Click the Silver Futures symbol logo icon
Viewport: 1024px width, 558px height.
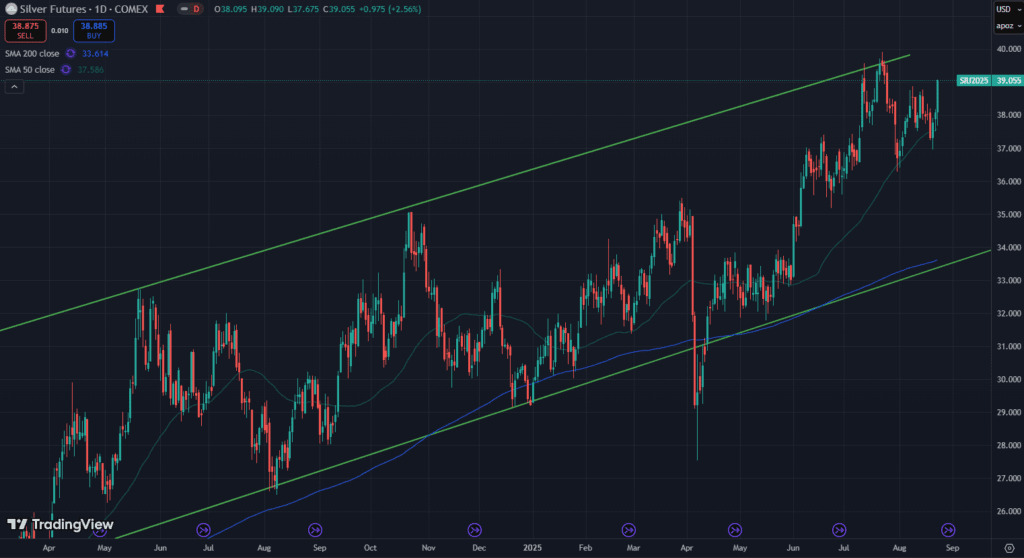[x=10, y=8]
